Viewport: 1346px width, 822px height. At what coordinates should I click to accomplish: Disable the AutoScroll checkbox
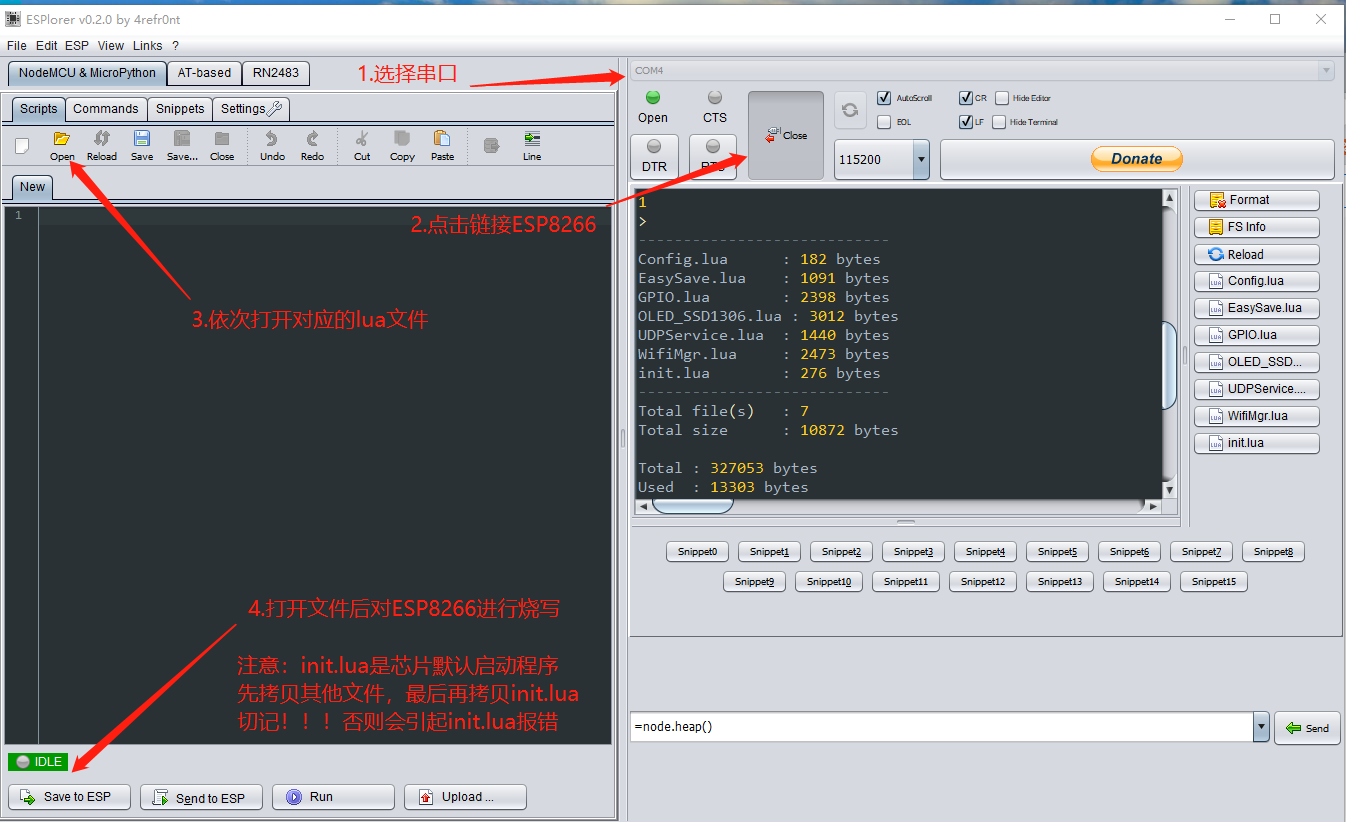point(884,98)
